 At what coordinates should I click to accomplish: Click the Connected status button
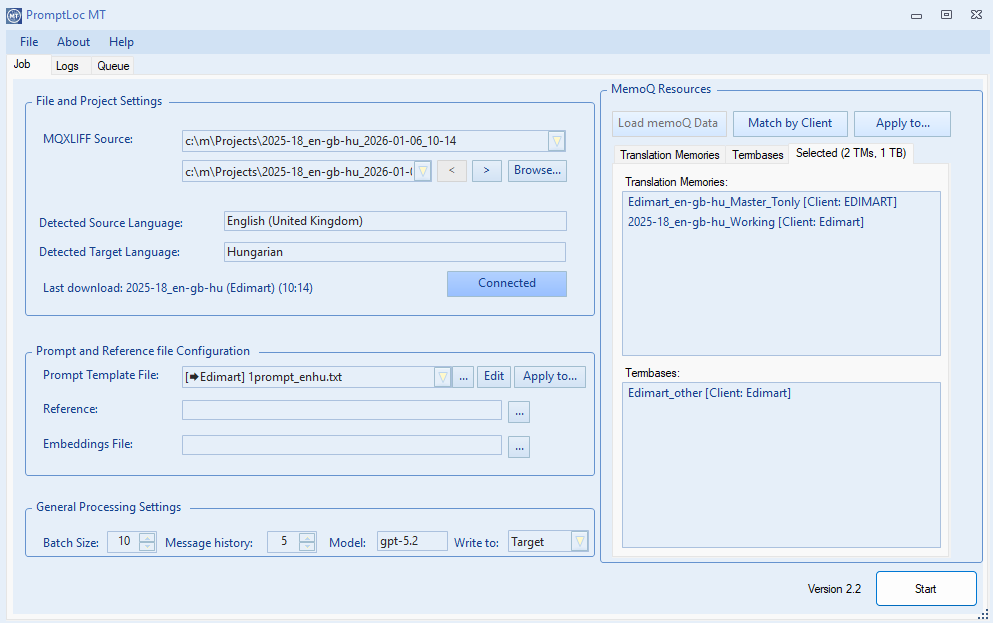point(506,283)
